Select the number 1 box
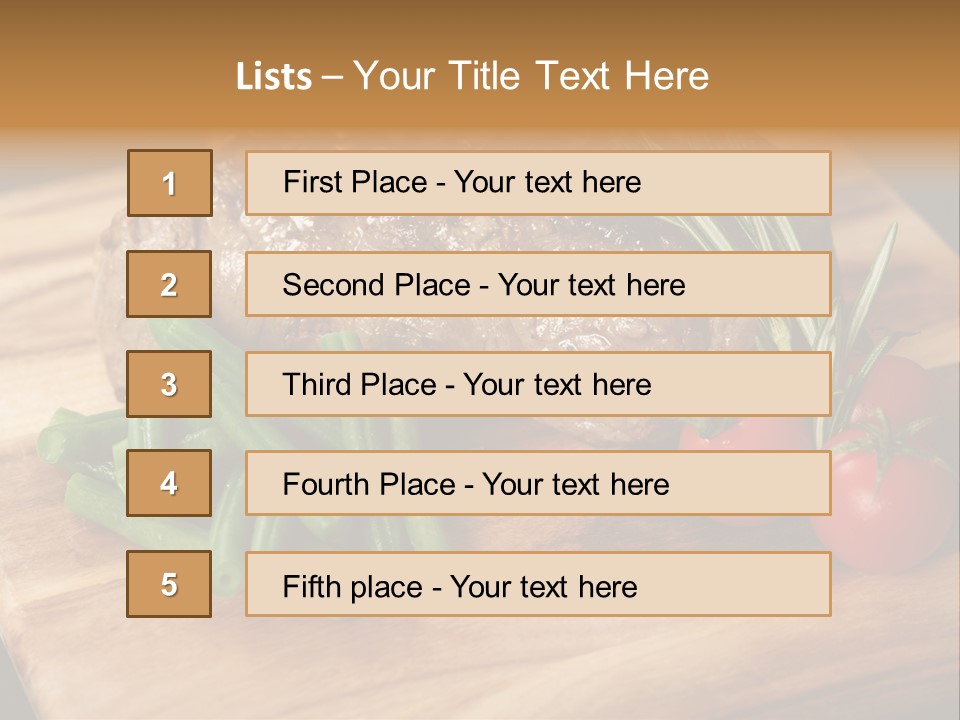The width and height of the screenshot is (960, 720). pos(170,183)
